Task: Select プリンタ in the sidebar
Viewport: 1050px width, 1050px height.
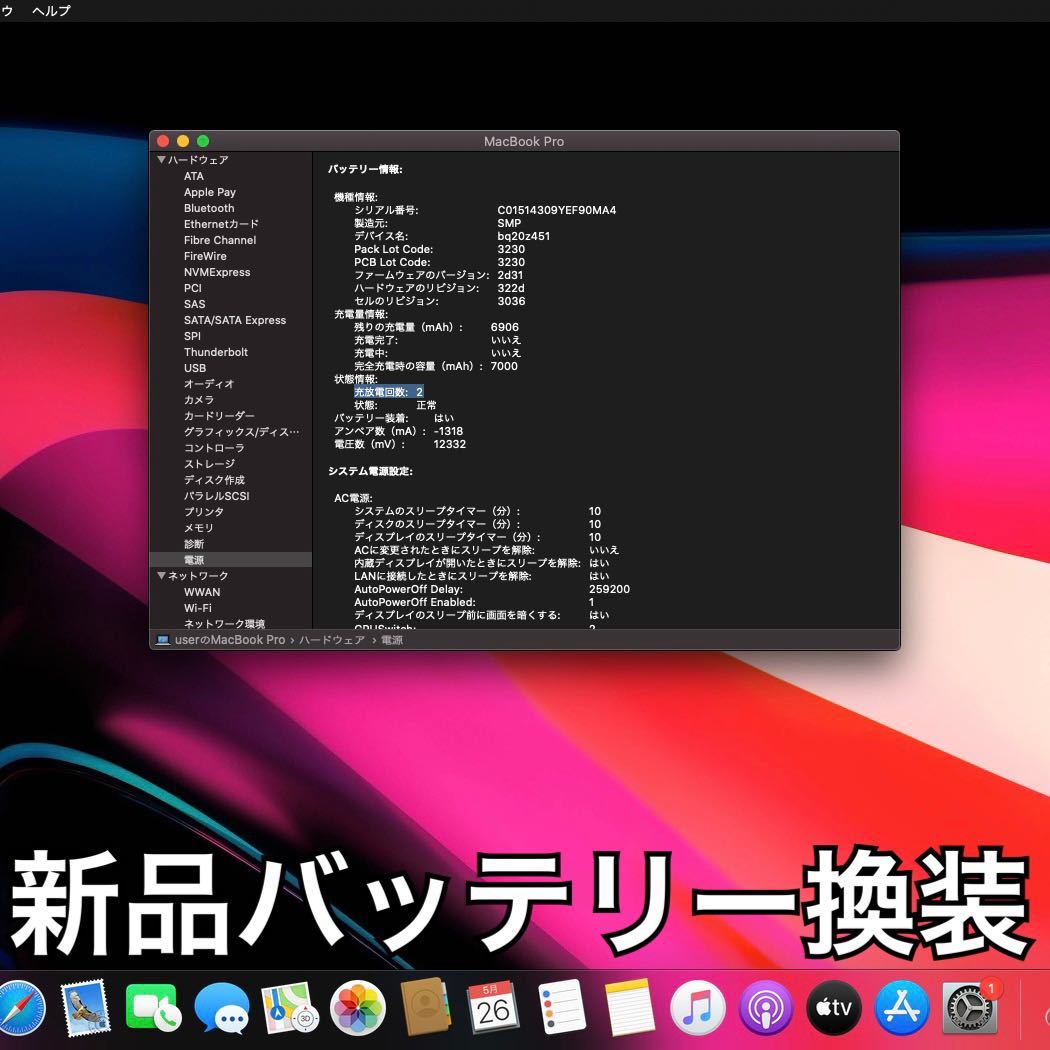Action: point(204,512)
